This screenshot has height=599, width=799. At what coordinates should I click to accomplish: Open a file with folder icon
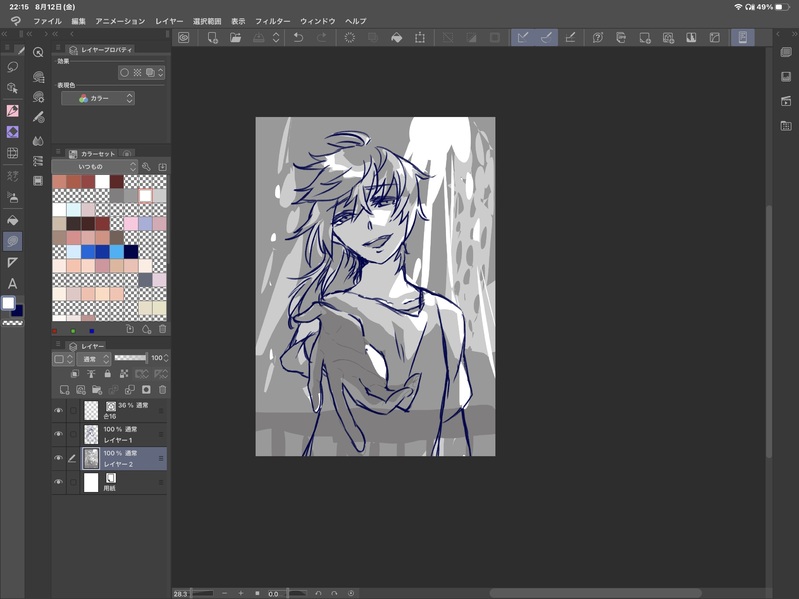(x=235, y=38)
